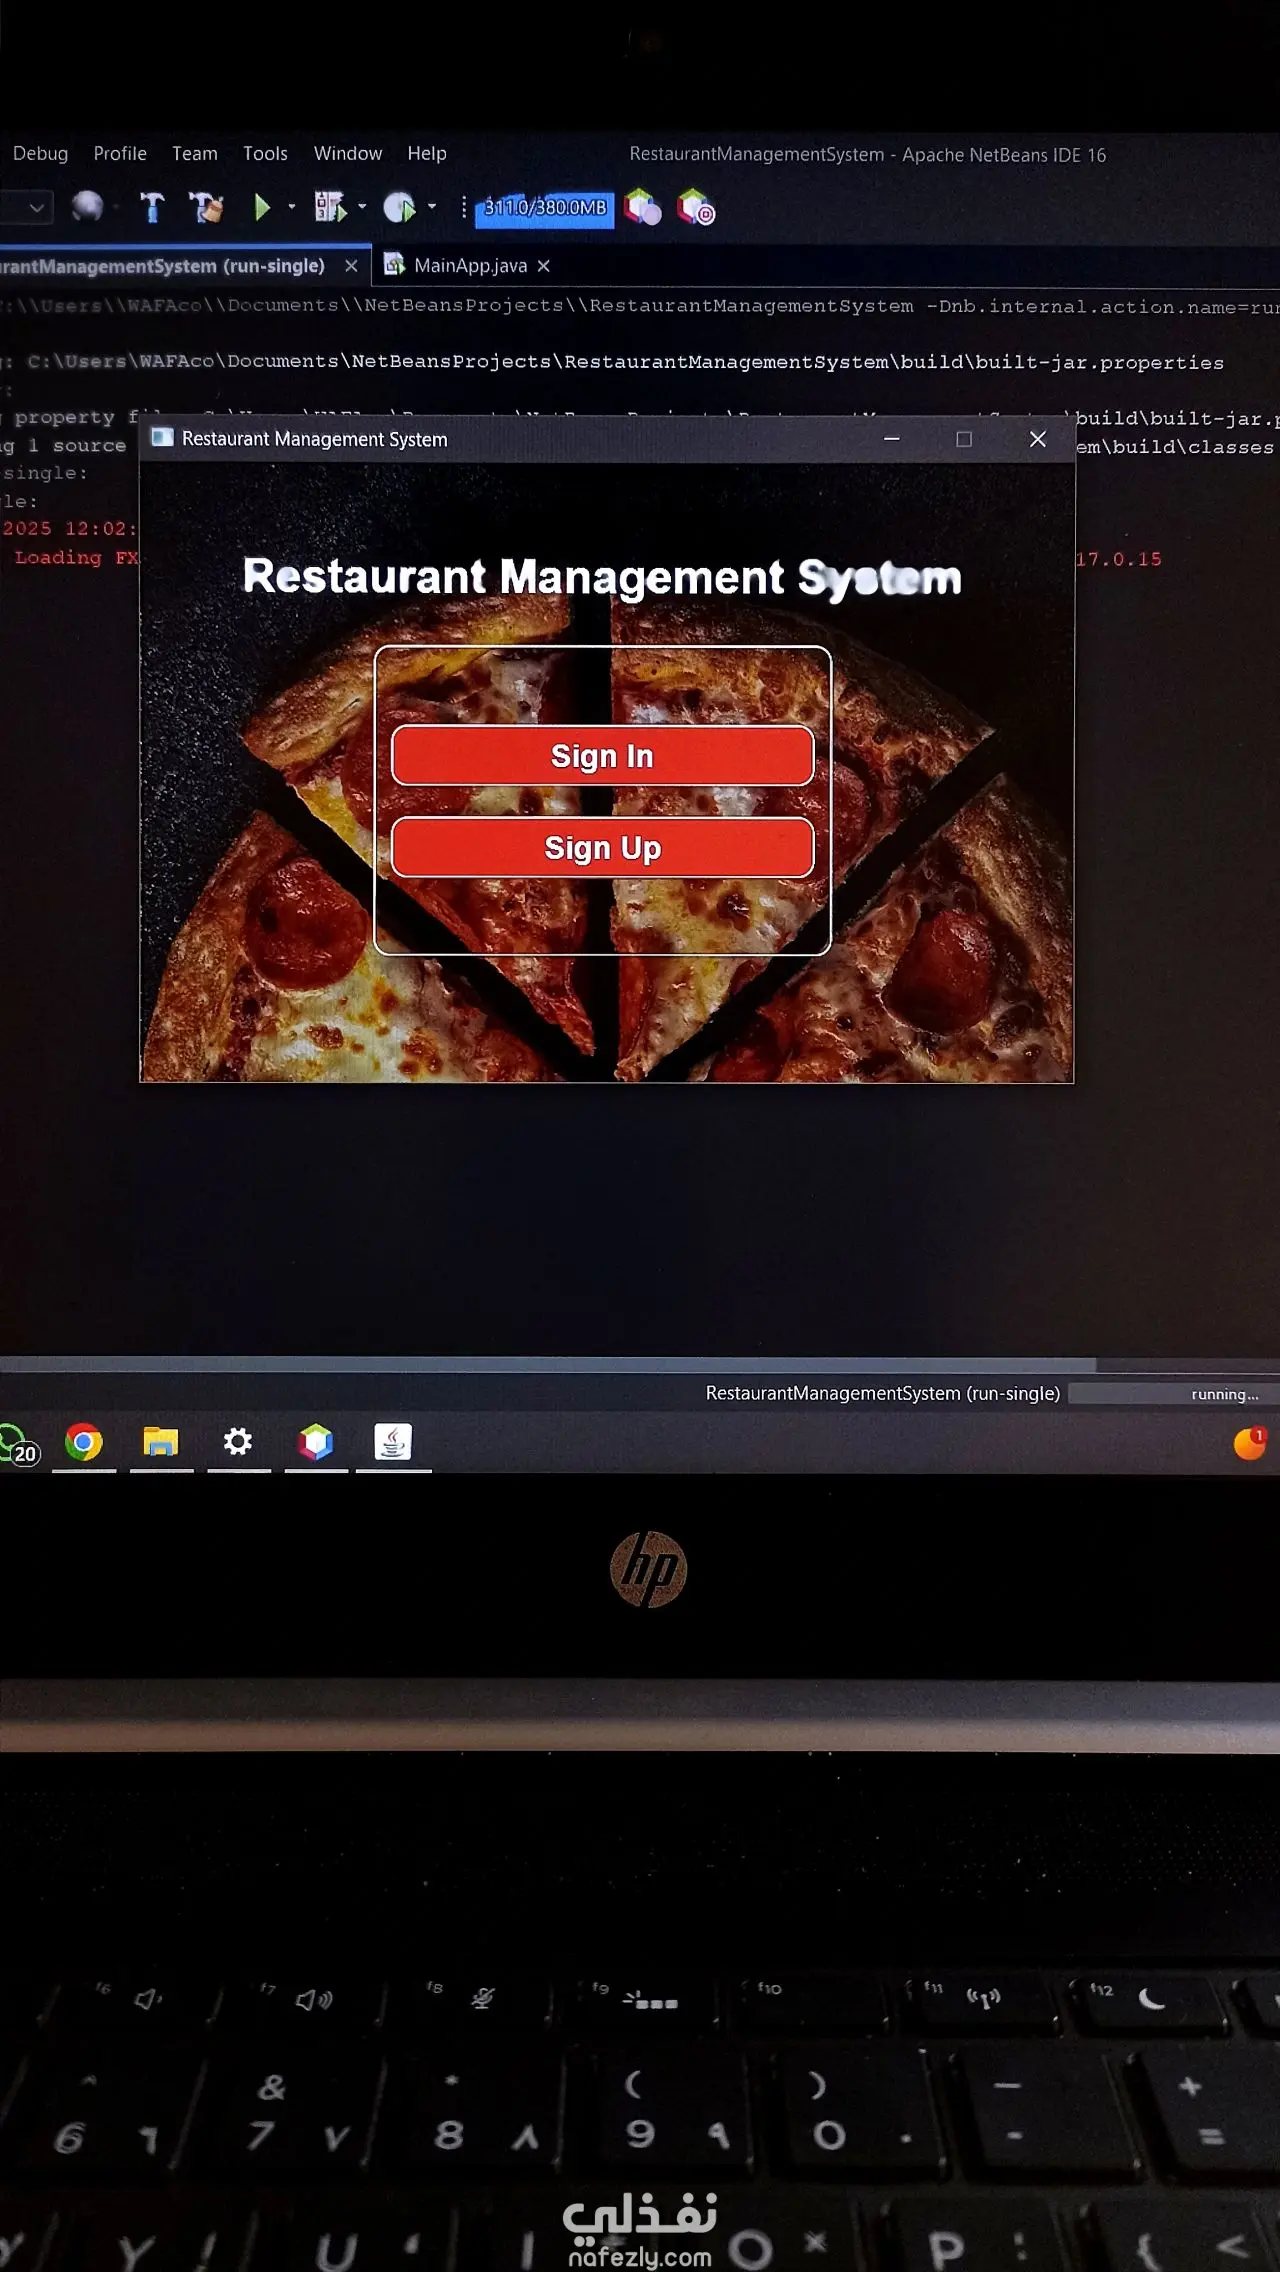Click the Debug Project toolbar icon
The width and height of the screenshot is (1280, 2272).
(x=329, y=207)
